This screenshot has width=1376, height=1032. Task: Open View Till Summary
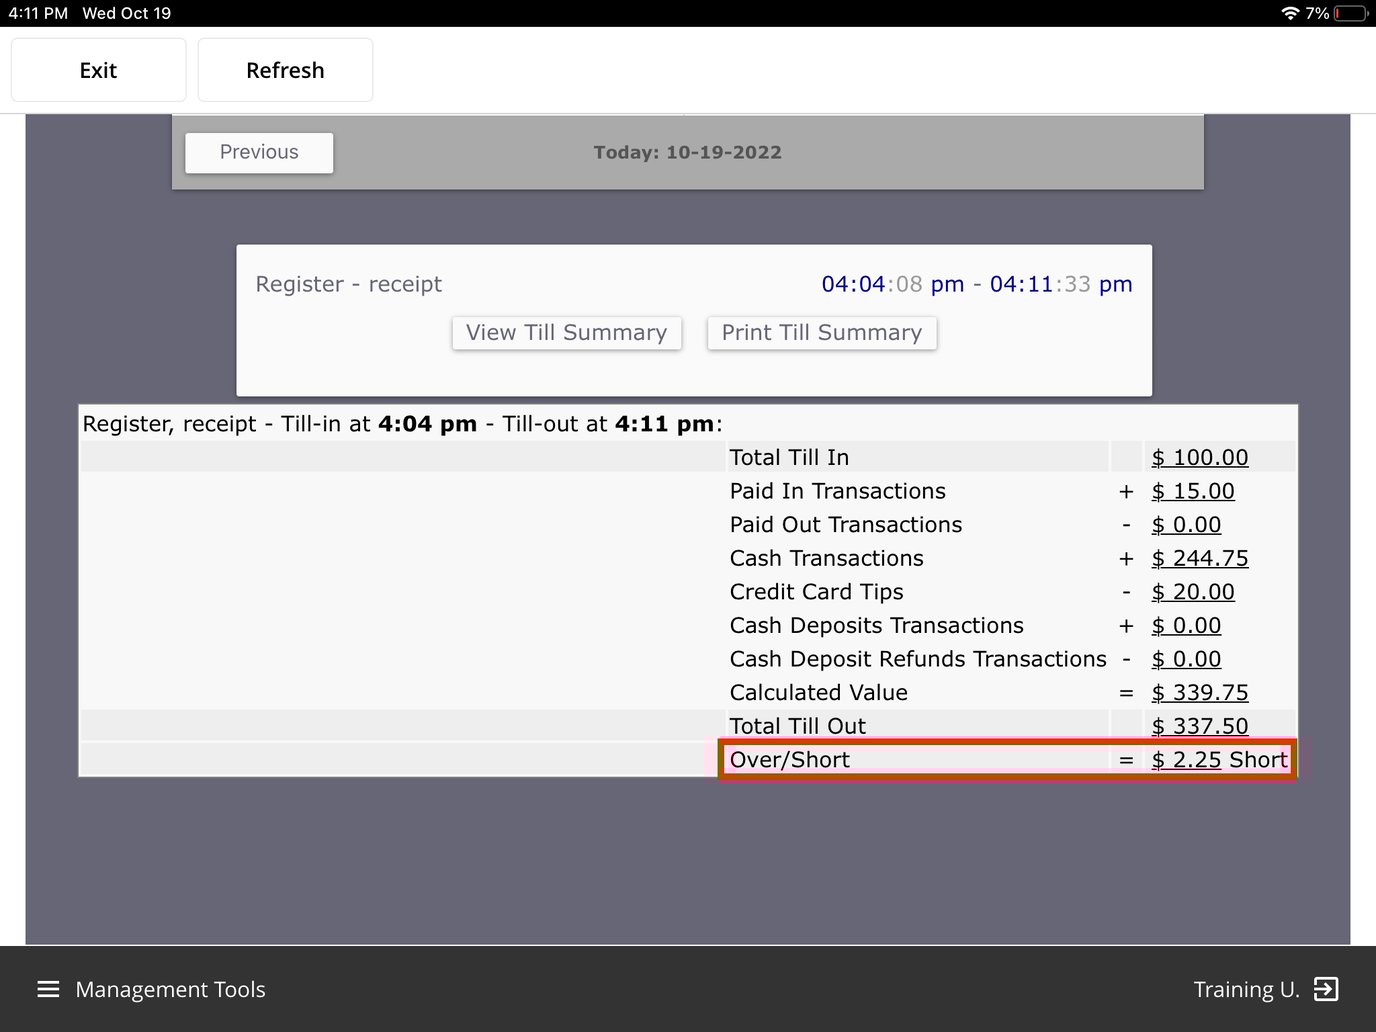[x=566, y=332]
